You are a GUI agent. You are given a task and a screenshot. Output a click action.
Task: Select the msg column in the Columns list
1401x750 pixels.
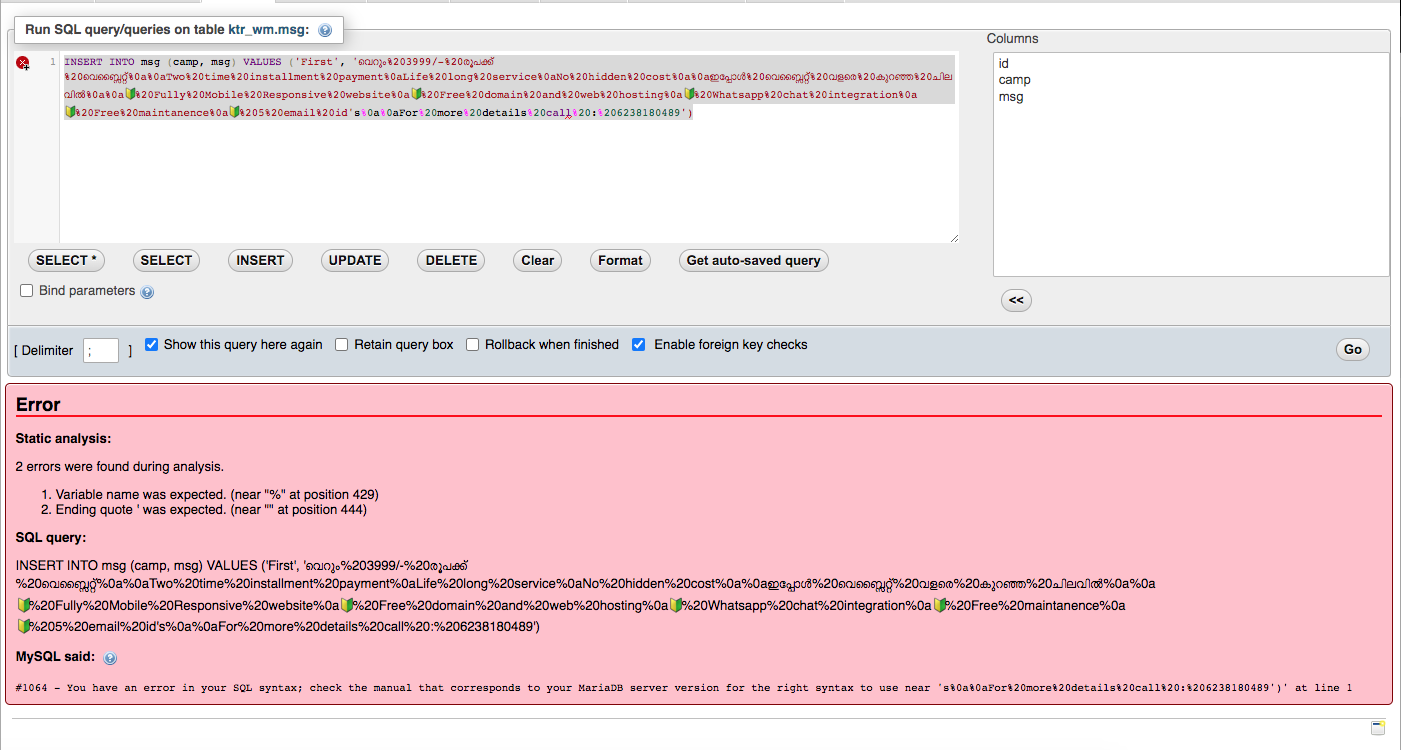[x=1010, y=97]
